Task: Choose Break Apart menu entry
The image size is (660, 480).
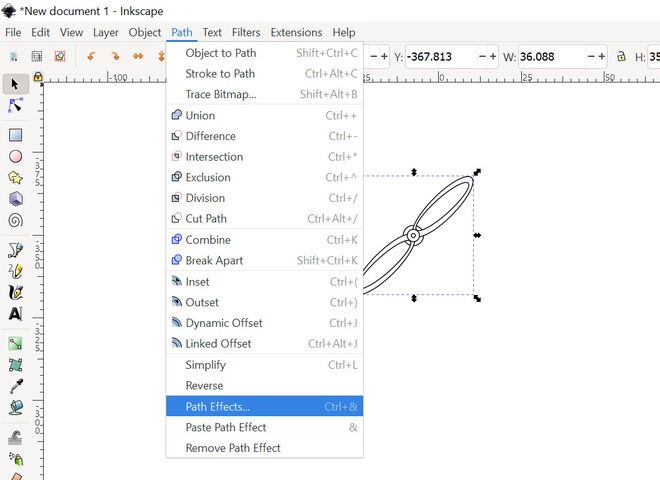Action: 265,260
